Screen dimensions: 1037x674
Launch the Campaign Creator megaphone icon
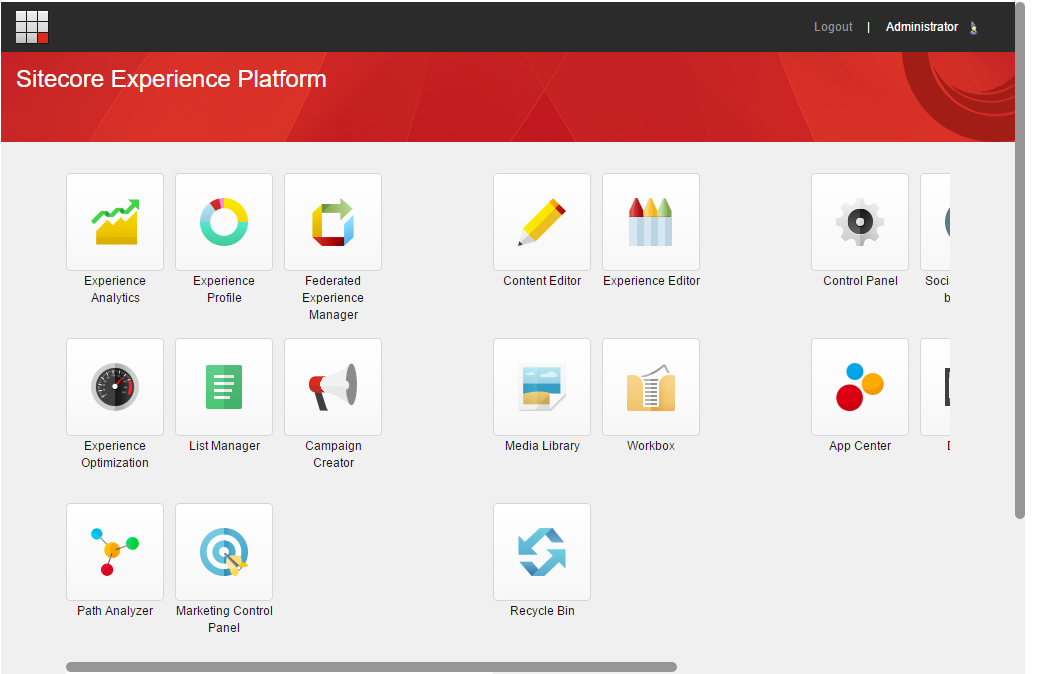pos(333,387)
